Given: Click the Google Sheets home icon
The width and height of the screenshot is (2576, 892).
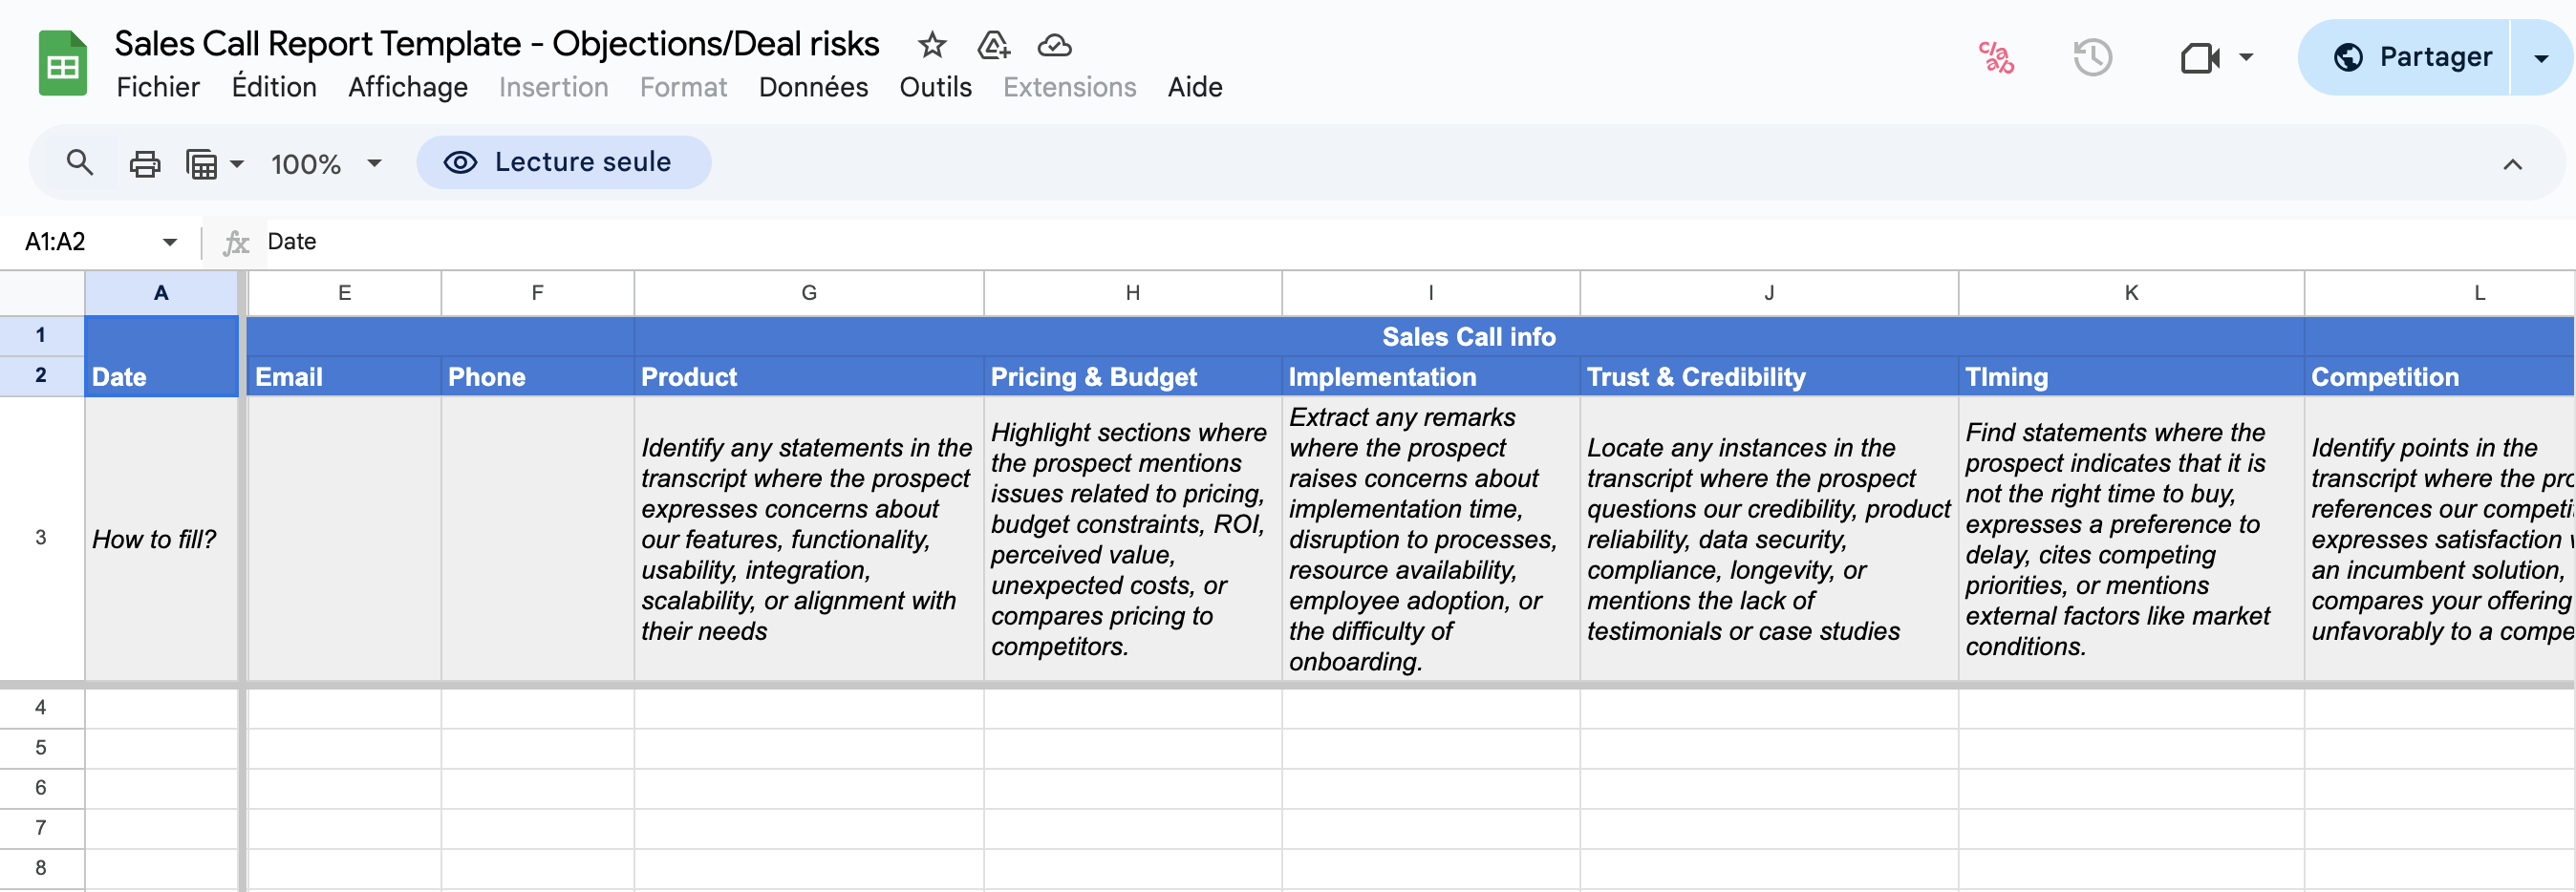Looking at the screenshot, I should point(62,63).
